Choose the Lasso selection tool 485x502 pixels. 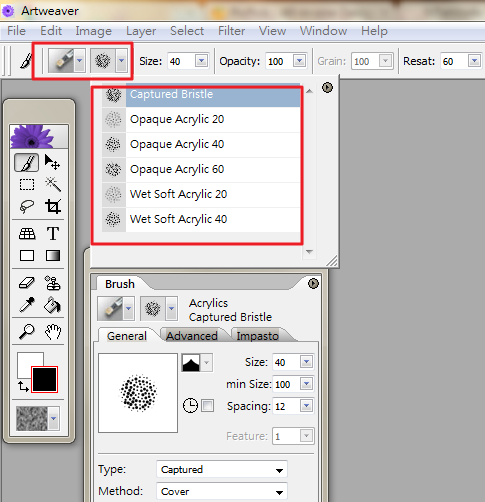(27, 206)
